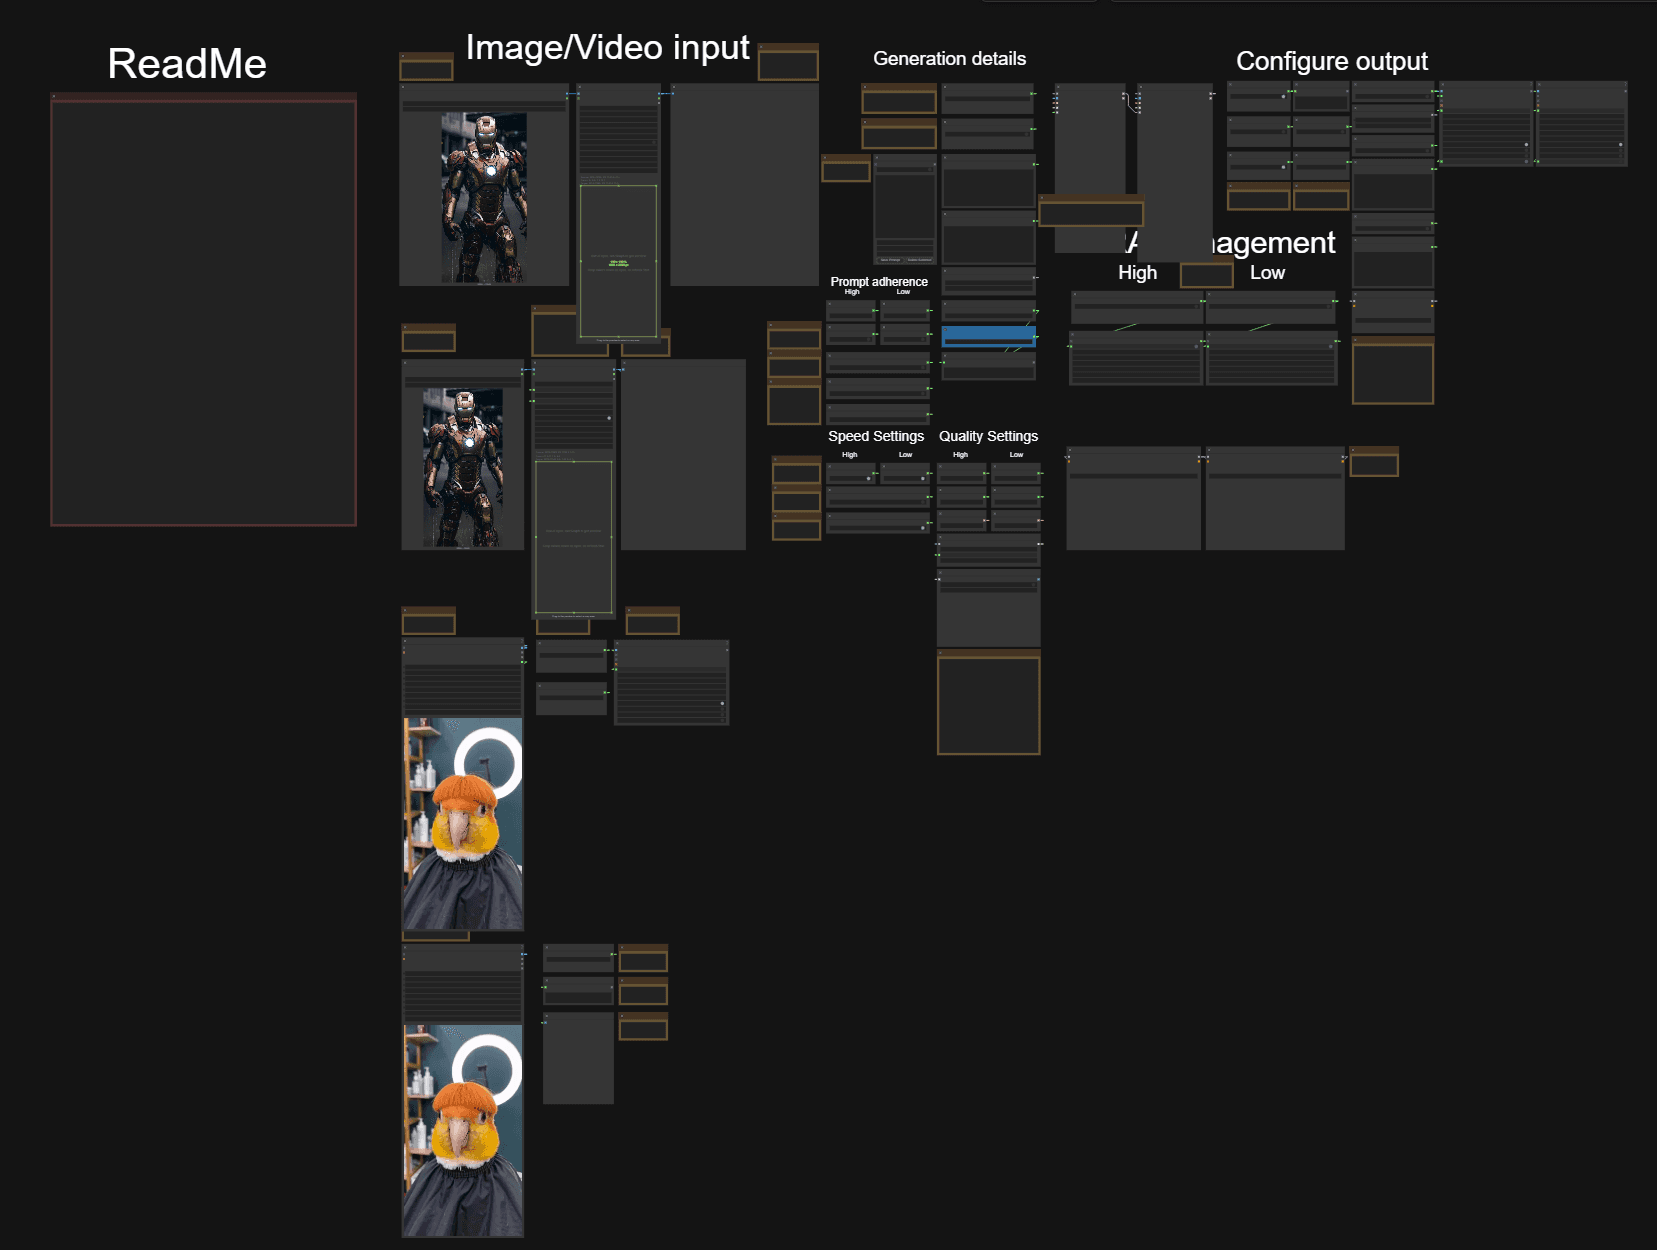Click the Low label under Quality Settings

click(1016, 455)
